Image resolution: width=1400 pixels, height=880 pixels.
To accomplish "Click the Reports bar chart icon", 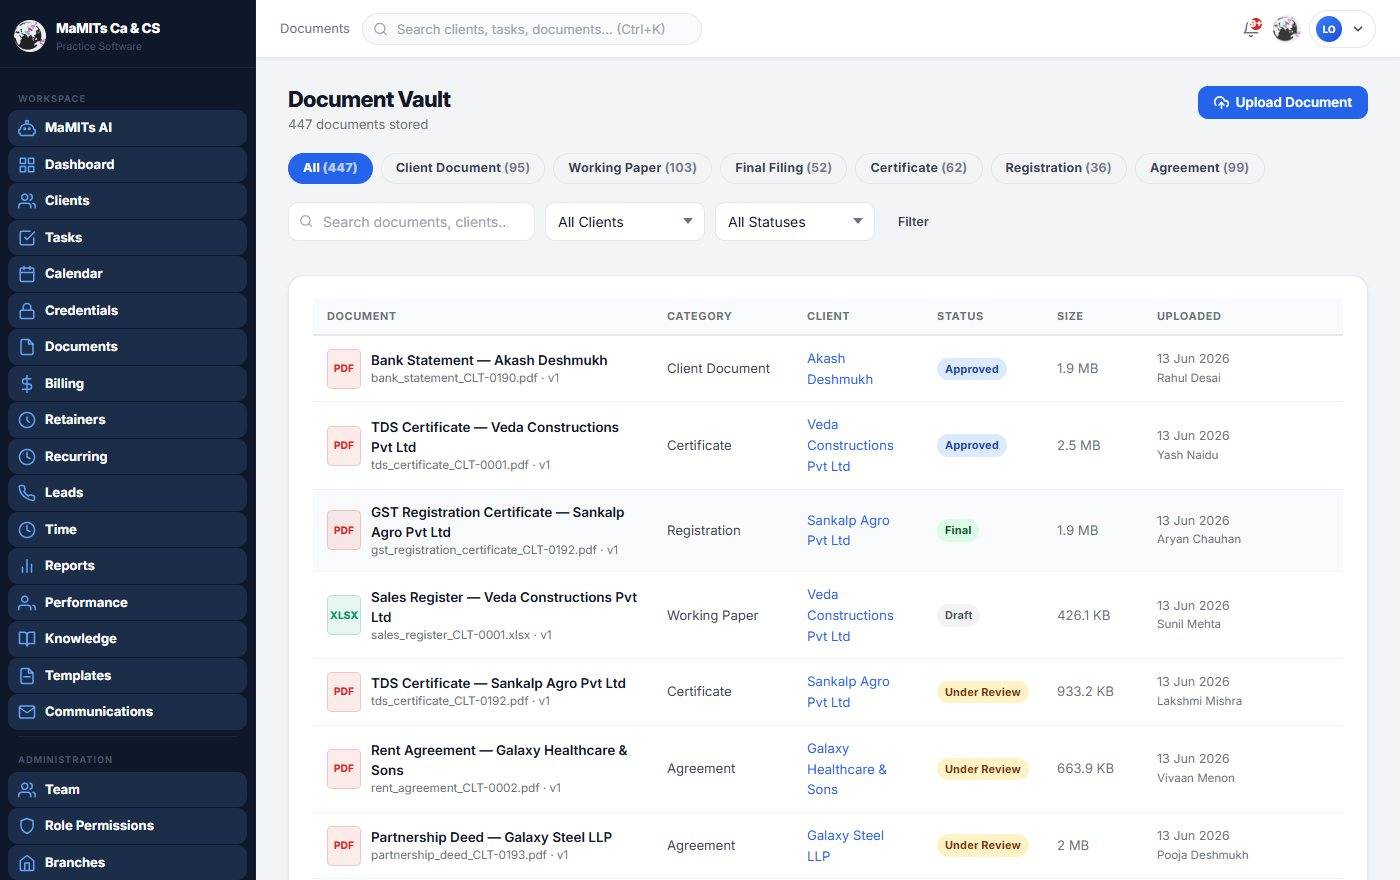I will 27,566.
